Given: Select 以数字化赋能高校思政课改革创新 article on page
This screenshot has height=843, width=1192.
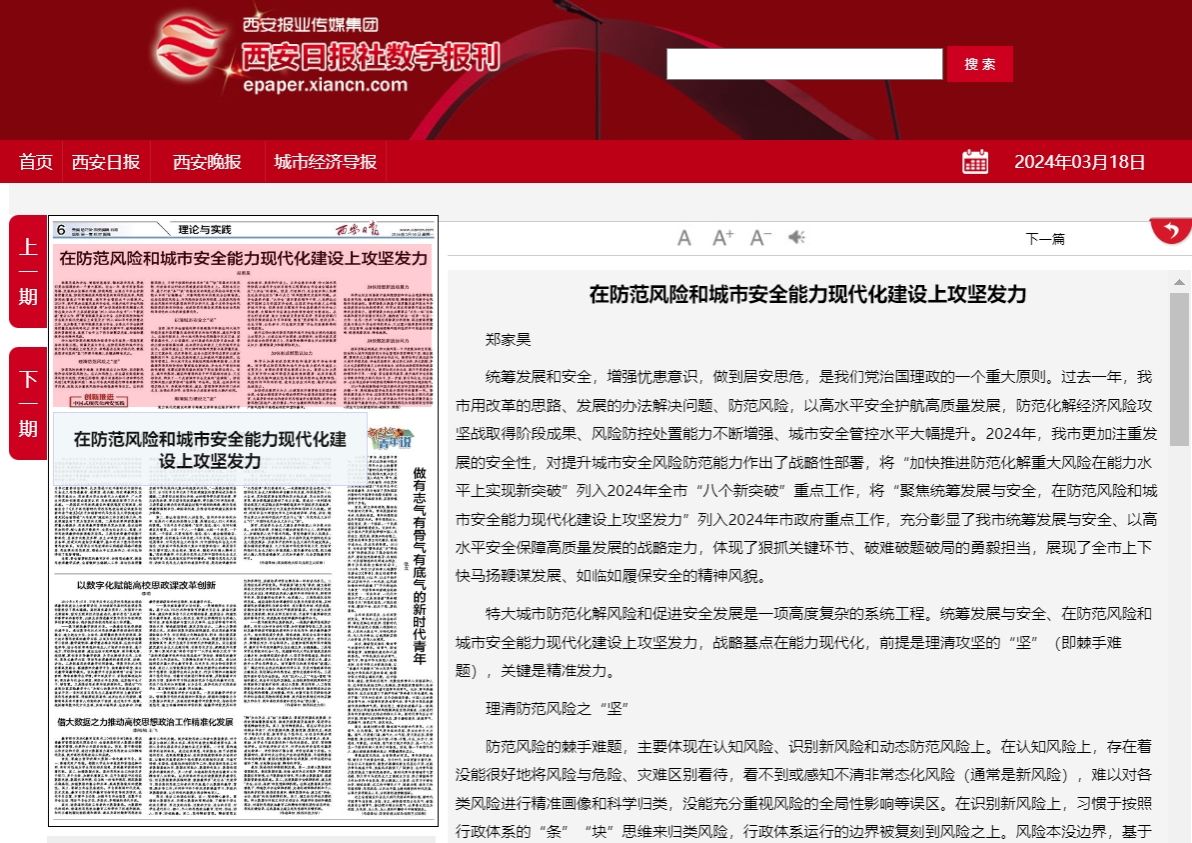Looking at the screenshot, I should click(146, 585).
